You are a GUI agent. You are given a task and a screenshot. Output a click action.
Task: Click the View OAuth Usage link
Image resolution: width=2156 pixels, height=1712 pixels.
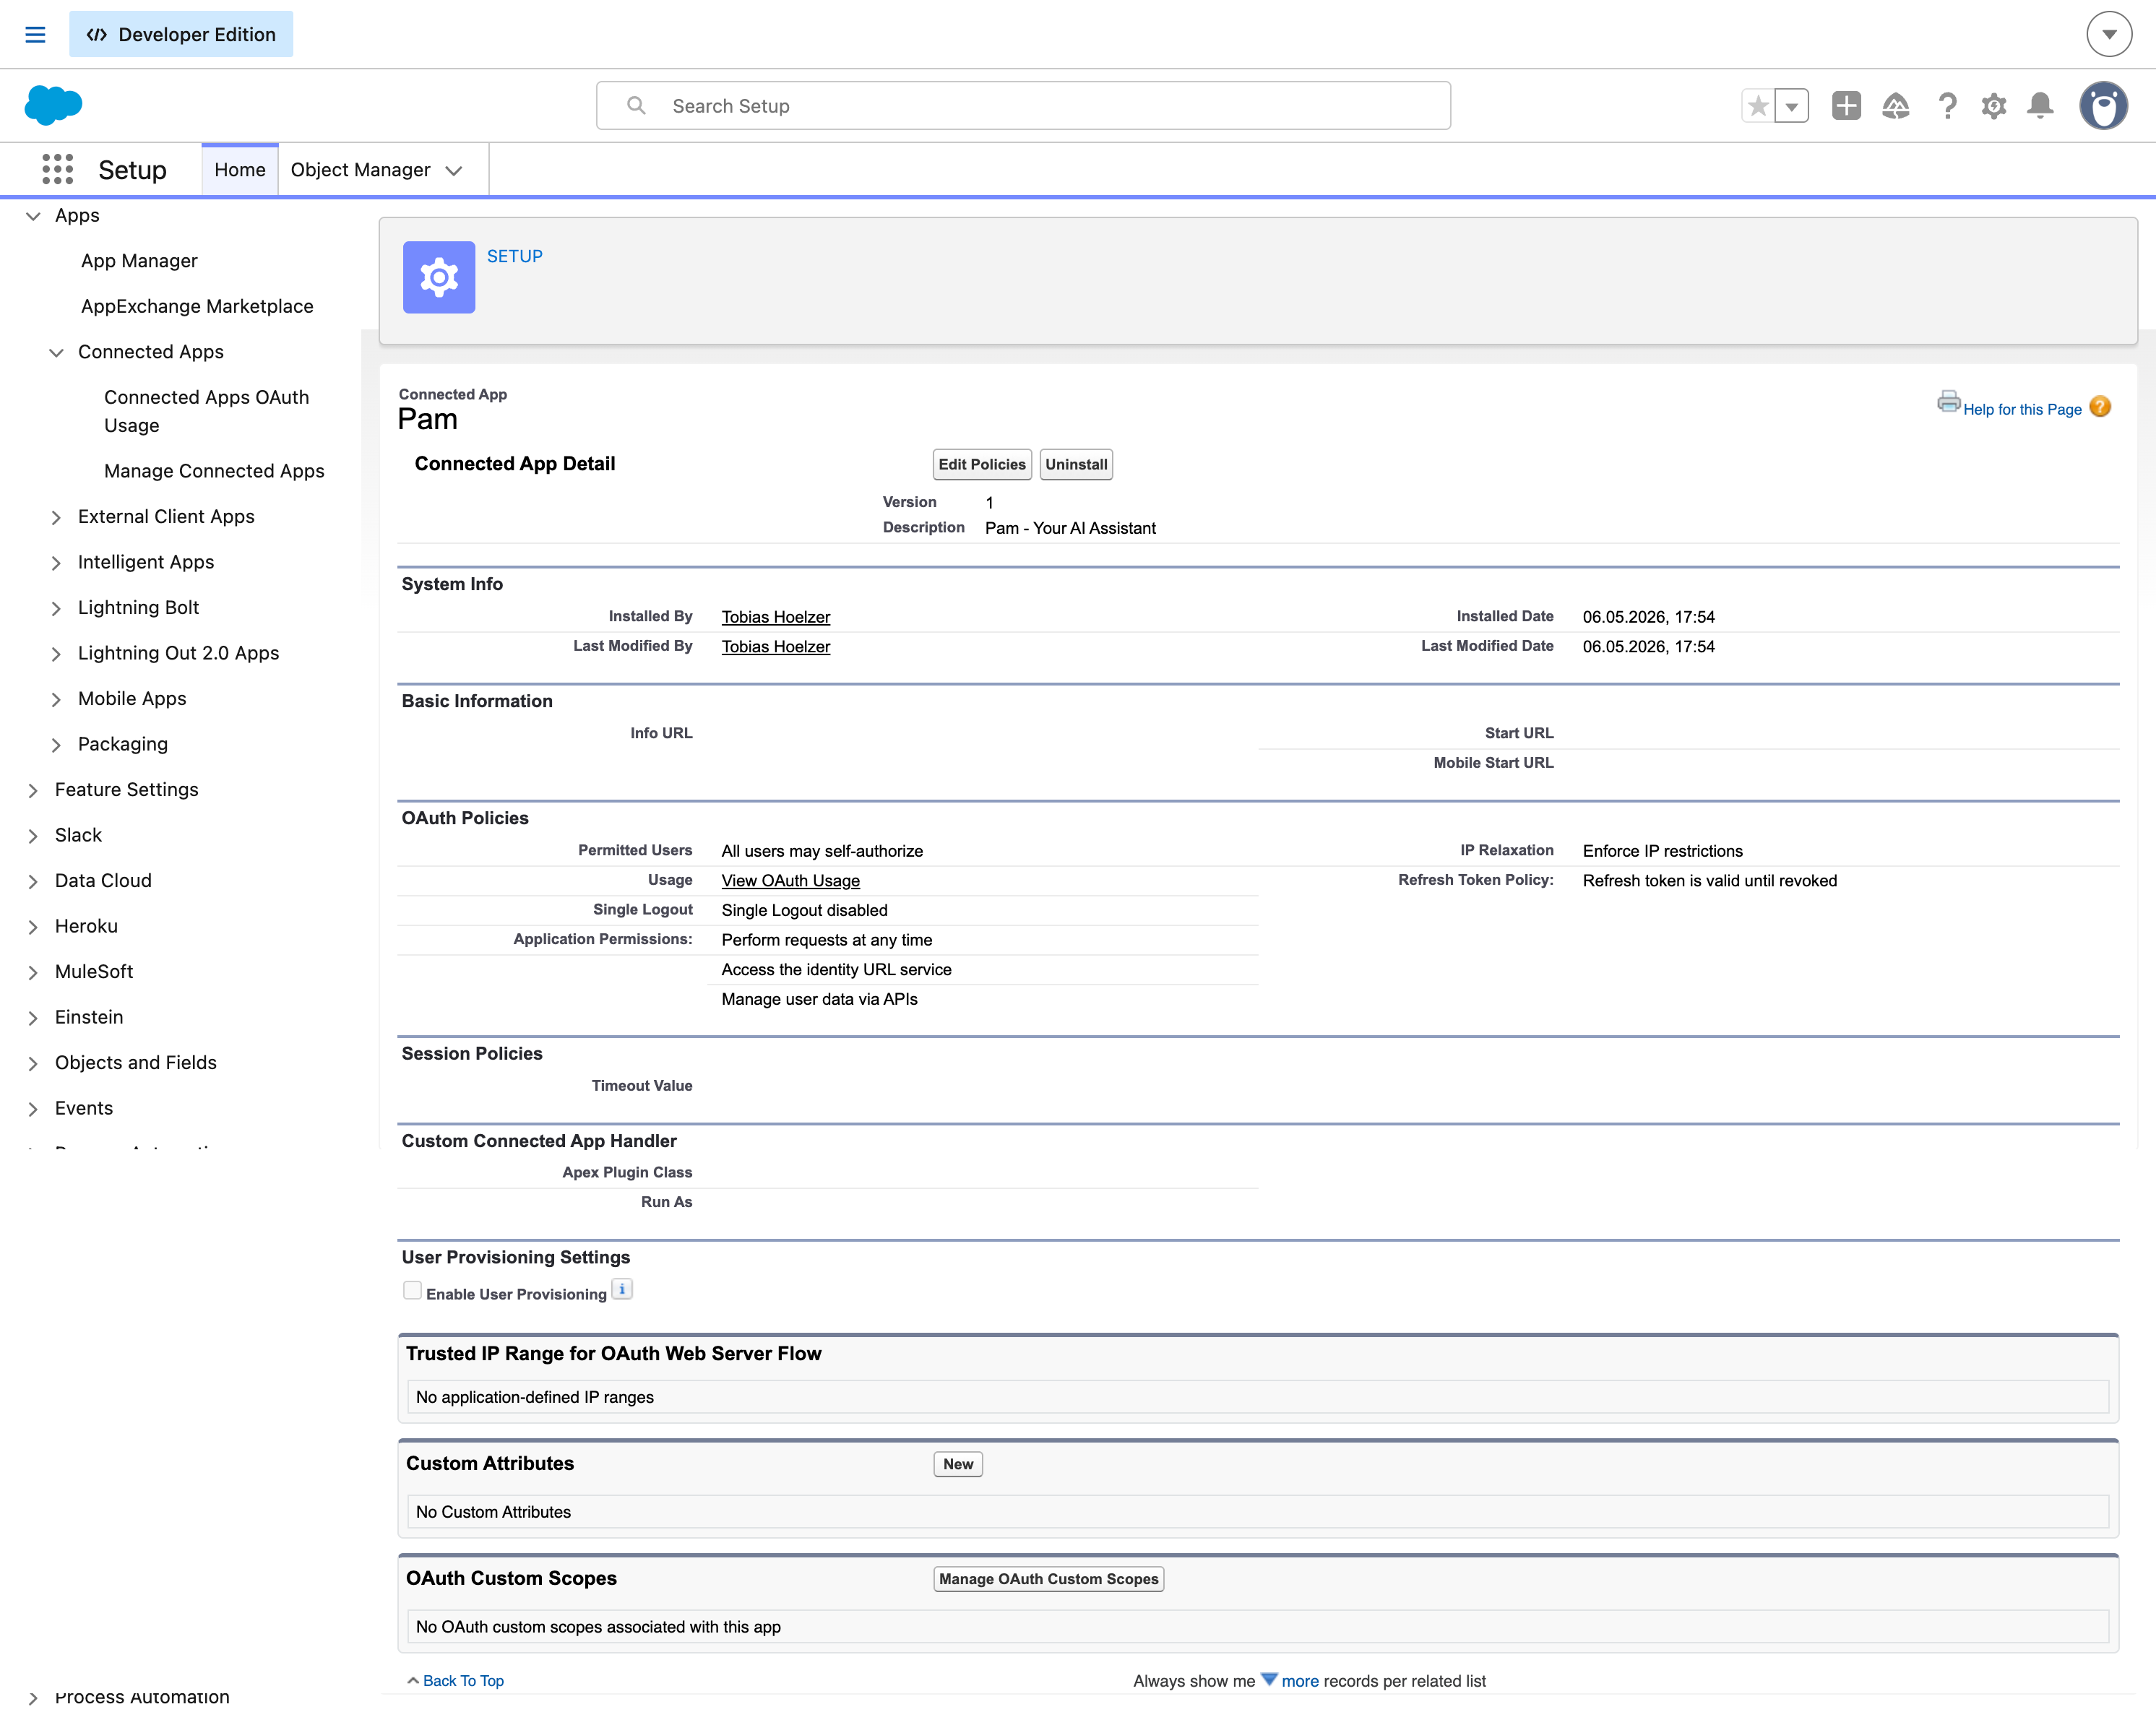tap(791, 881)
